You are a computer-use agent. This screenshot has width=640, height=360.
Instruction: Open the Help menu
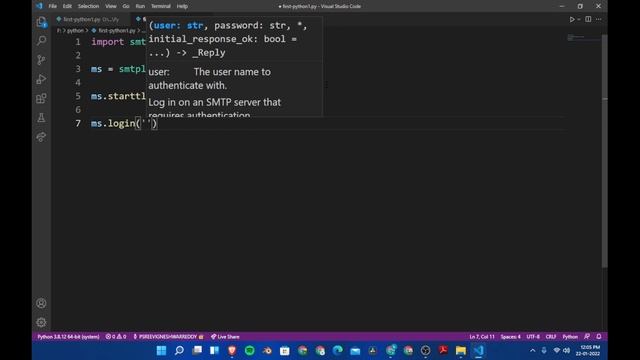click(182, 6)
